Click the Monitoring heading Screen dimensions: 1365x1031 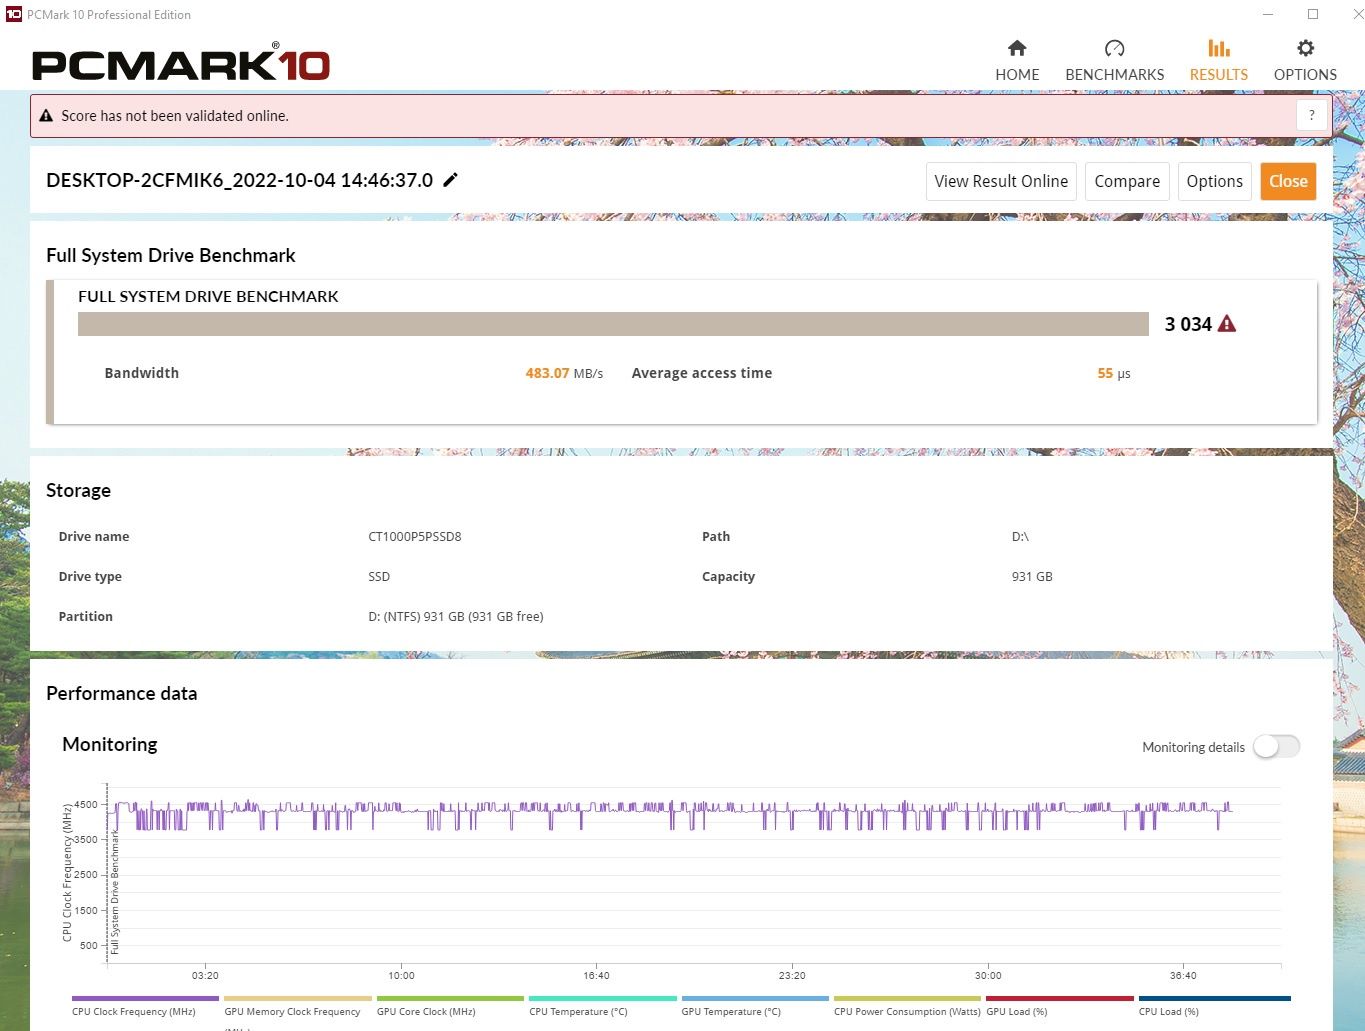coord(110,744)
